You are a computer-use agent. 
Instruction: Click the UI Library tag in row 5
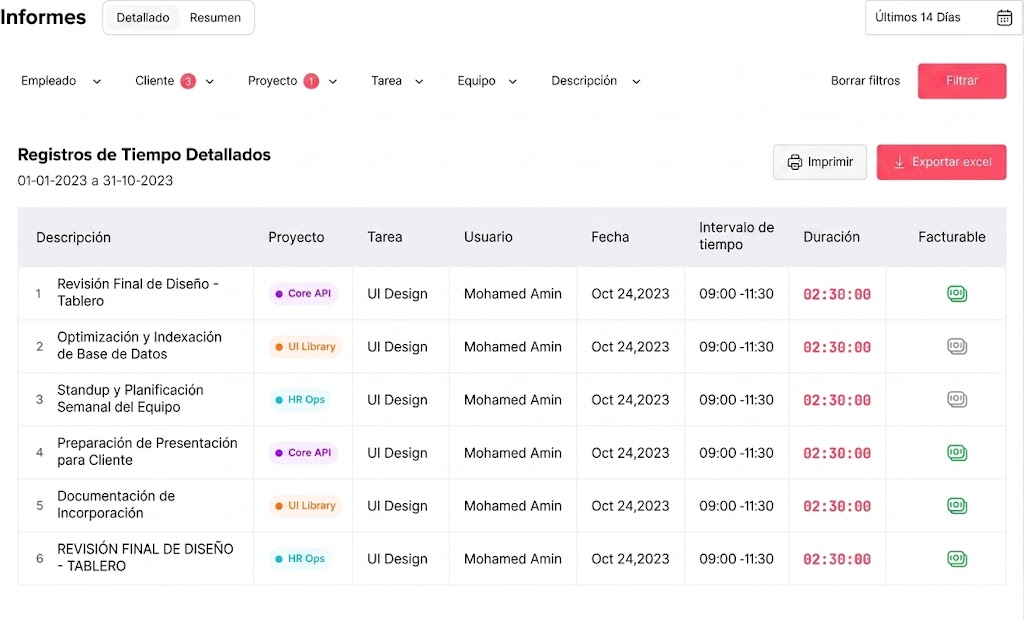point(306,505)
